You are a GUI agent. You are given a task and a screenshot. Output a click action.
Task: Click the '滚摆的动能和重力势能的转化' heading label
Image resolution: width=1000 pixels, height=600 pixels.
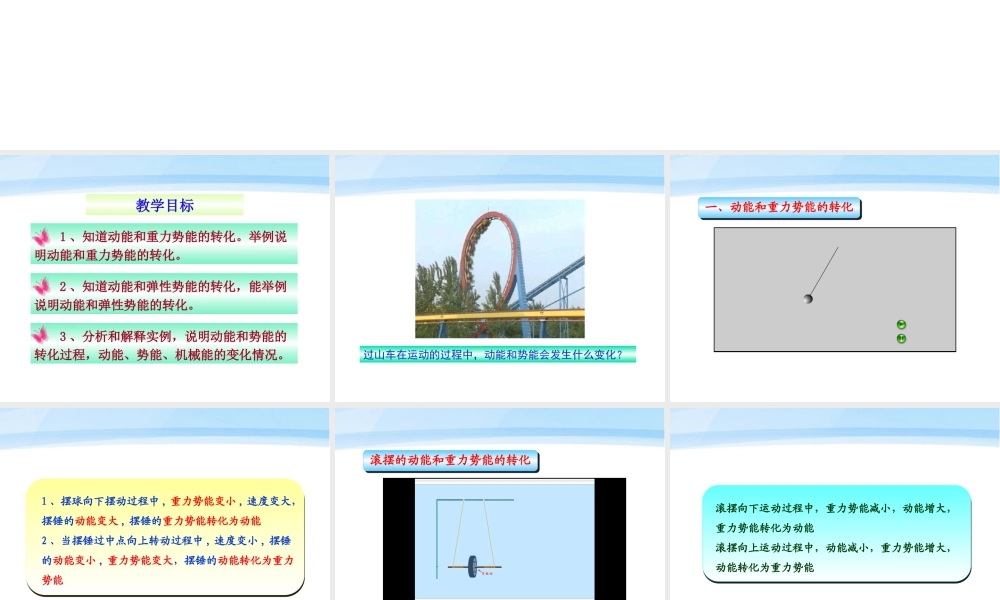(451, 460)
